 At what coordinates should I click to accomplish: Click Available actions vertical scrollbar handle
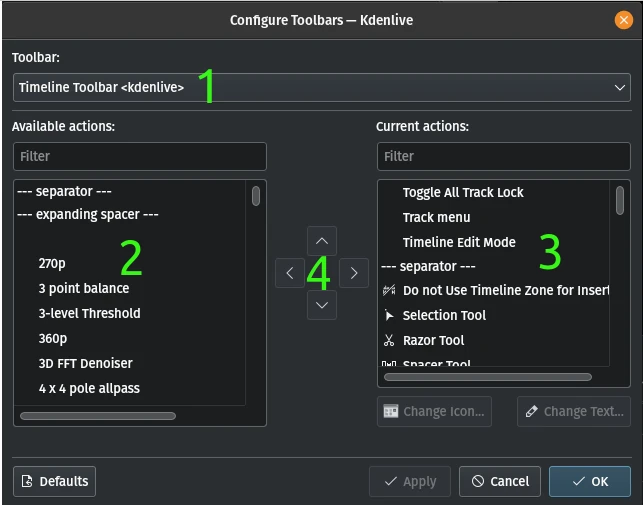(x=256, y=196)
